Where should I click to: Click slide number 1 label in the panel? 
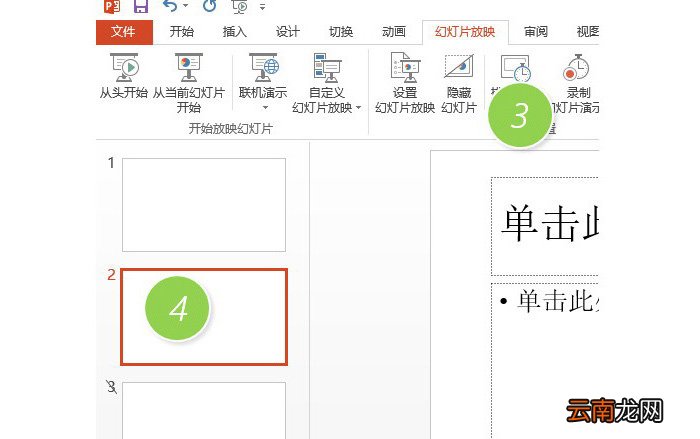tap(111, 163)
